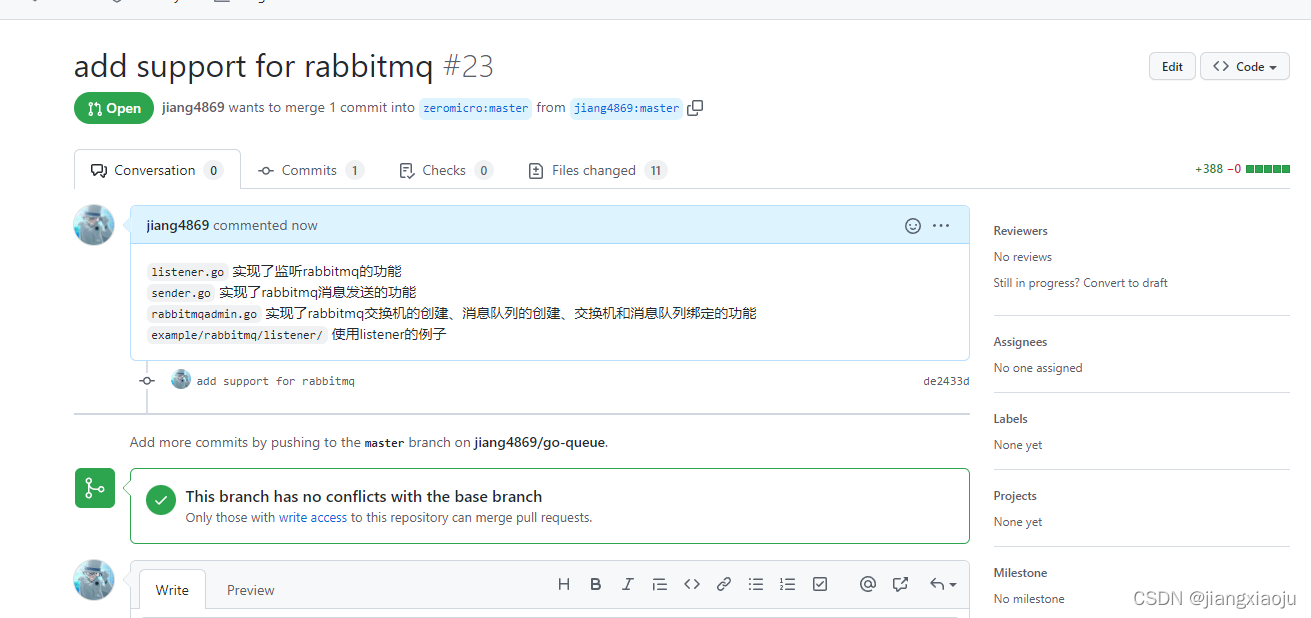
Task: Select the Write tab in editor
Action: 172,590
